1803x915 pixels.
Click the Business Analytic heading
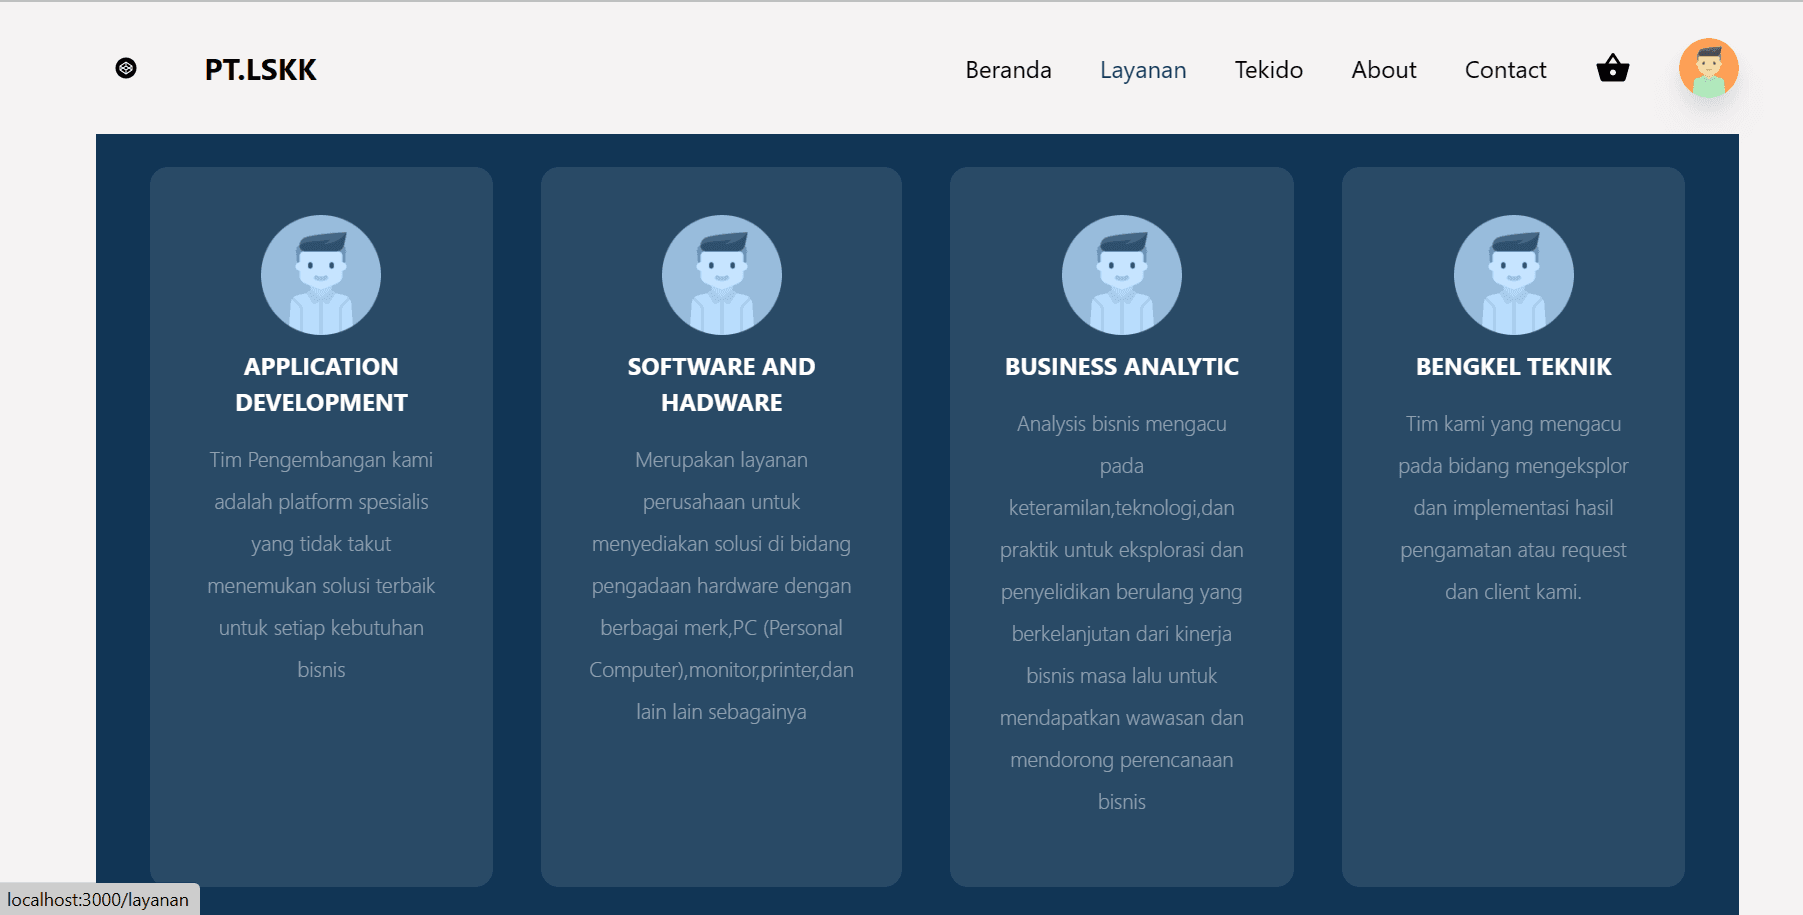pos(1121,367)
